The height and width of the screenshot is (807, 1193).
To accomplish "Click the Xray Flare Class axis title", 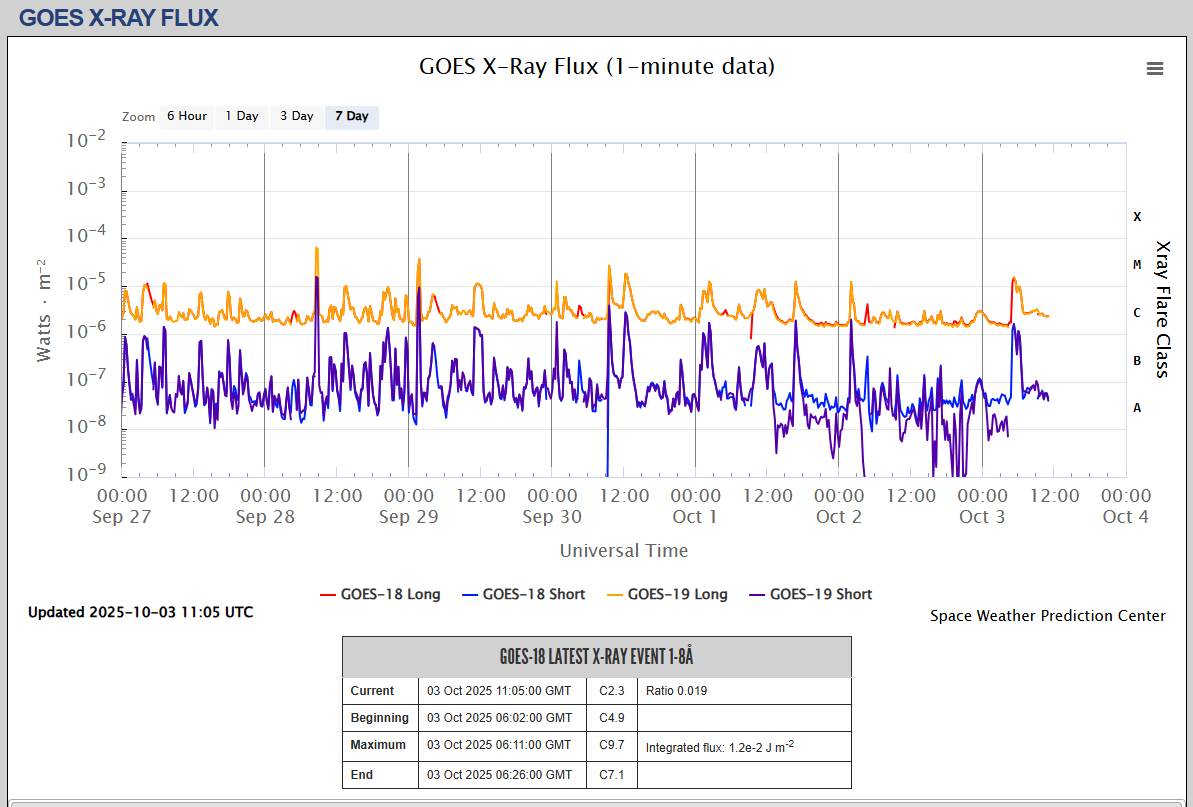I will tap(1162, 308).
